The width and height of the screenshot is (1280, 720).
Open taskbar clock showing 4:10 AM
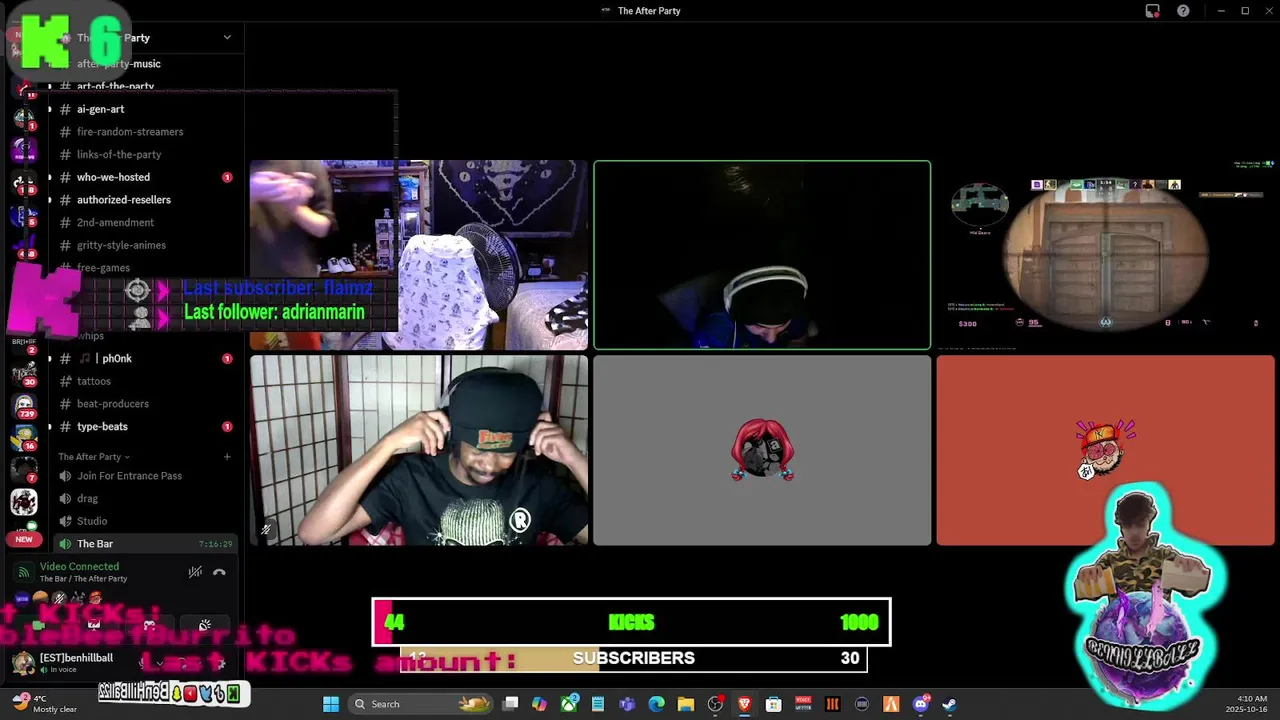click(x=1249, y=704)
